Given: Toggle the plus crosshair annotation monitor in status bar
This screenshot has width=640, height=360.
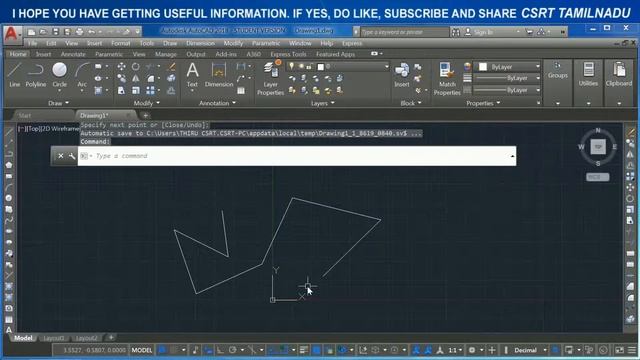Looking at the screenshot, I should [492, 350].
